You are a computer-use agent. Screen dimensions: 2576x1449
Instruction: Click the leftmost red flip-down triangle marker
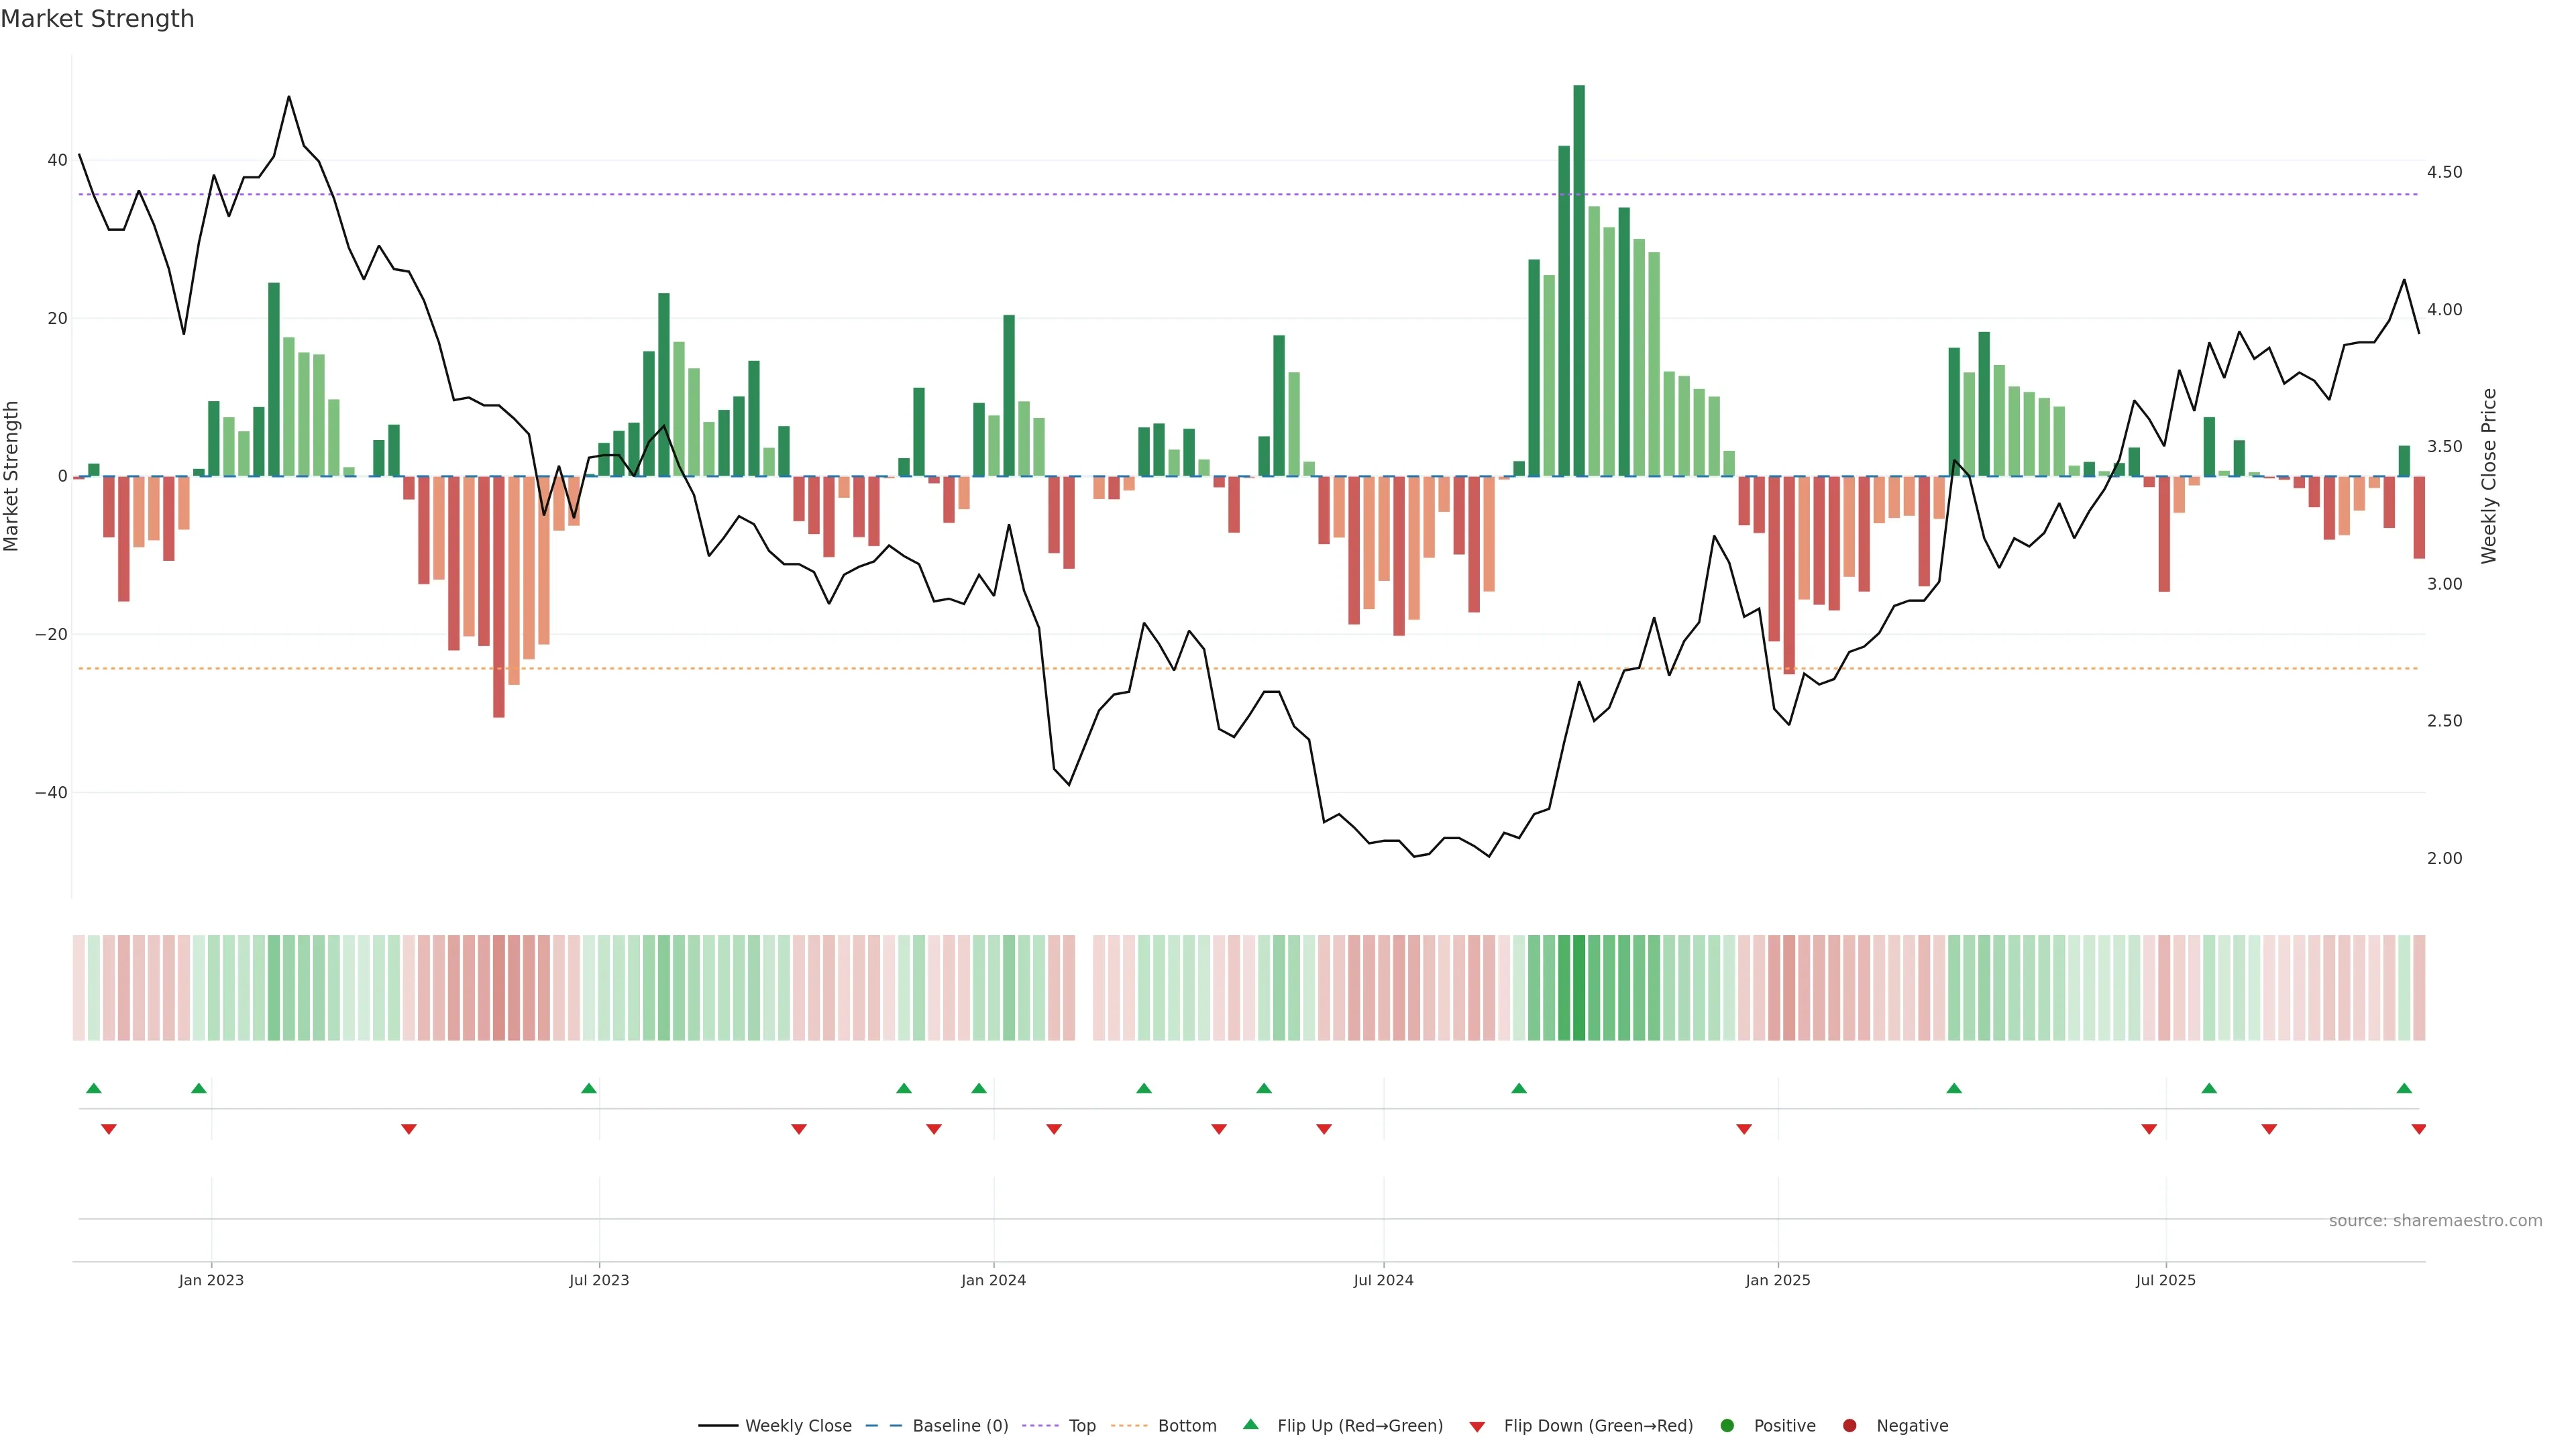click(109, 1129)
